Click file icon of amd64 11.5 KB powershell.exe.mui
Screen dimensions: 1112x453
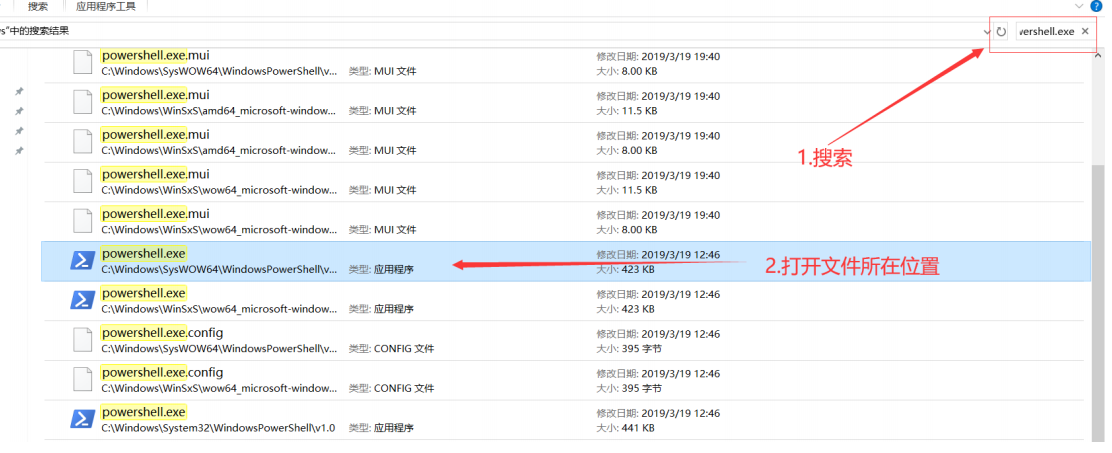point(83,102)
